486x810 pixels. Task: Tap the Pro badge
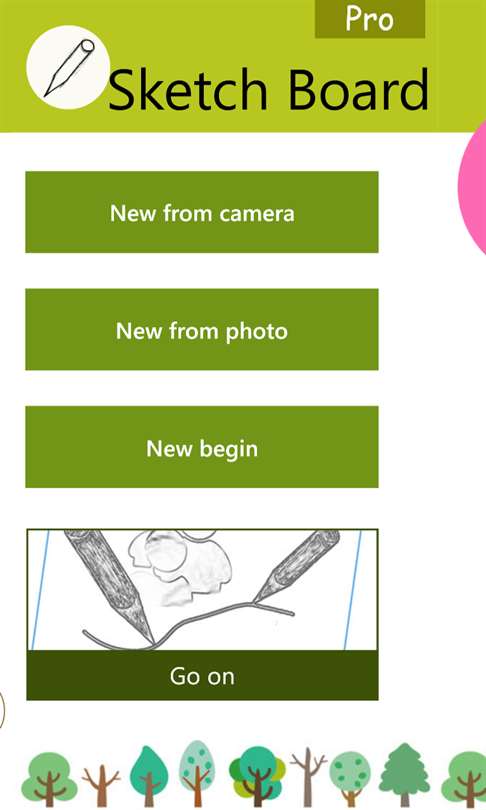point(370,19)
